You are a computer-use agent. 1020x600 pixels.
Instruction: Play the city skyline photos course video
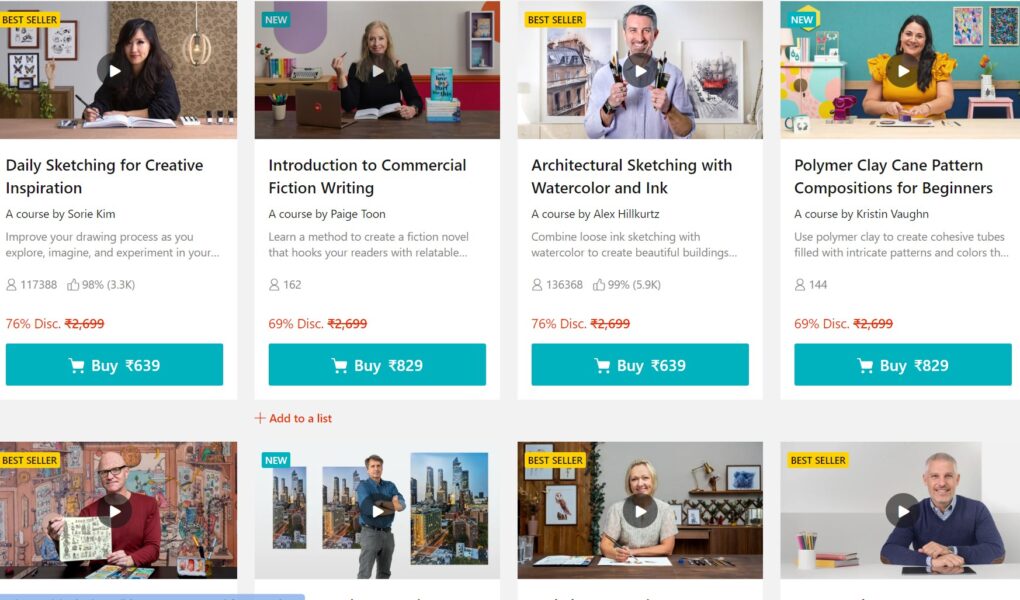coord(377,511)
